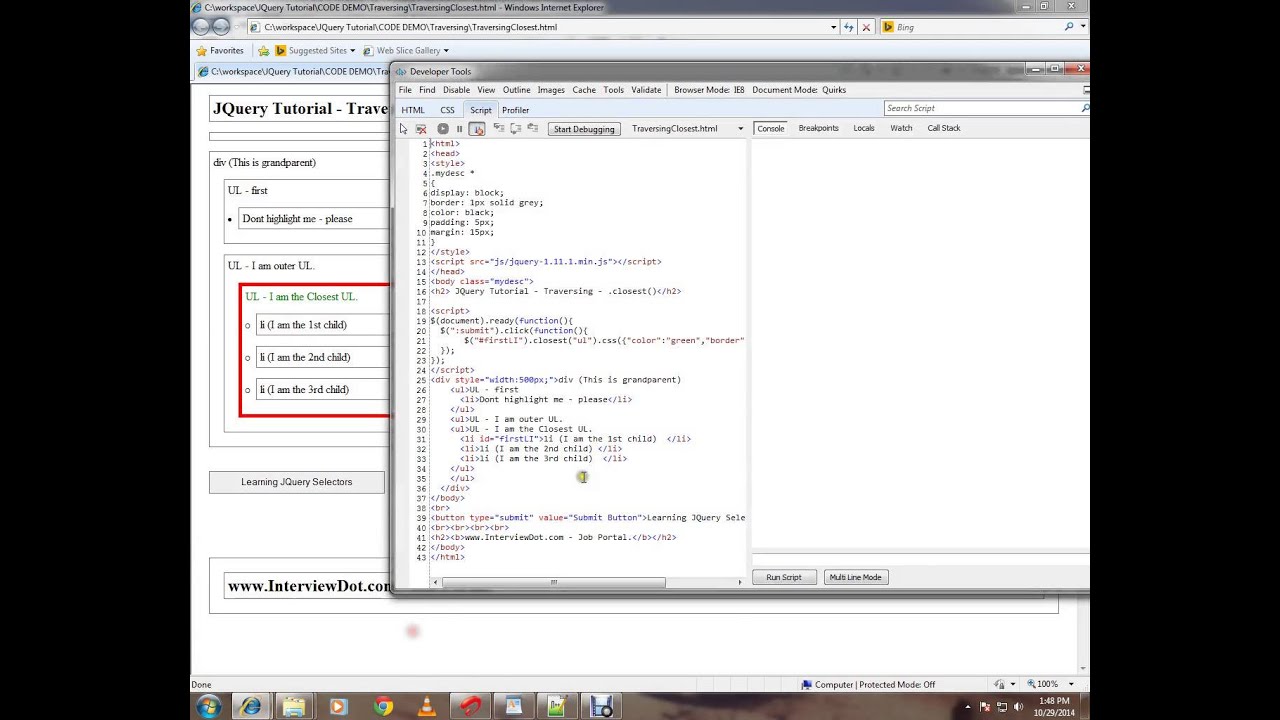This screenshot has width=1280, height=720.
Task: Click the Run Script button
Action: tap(784, 577)
